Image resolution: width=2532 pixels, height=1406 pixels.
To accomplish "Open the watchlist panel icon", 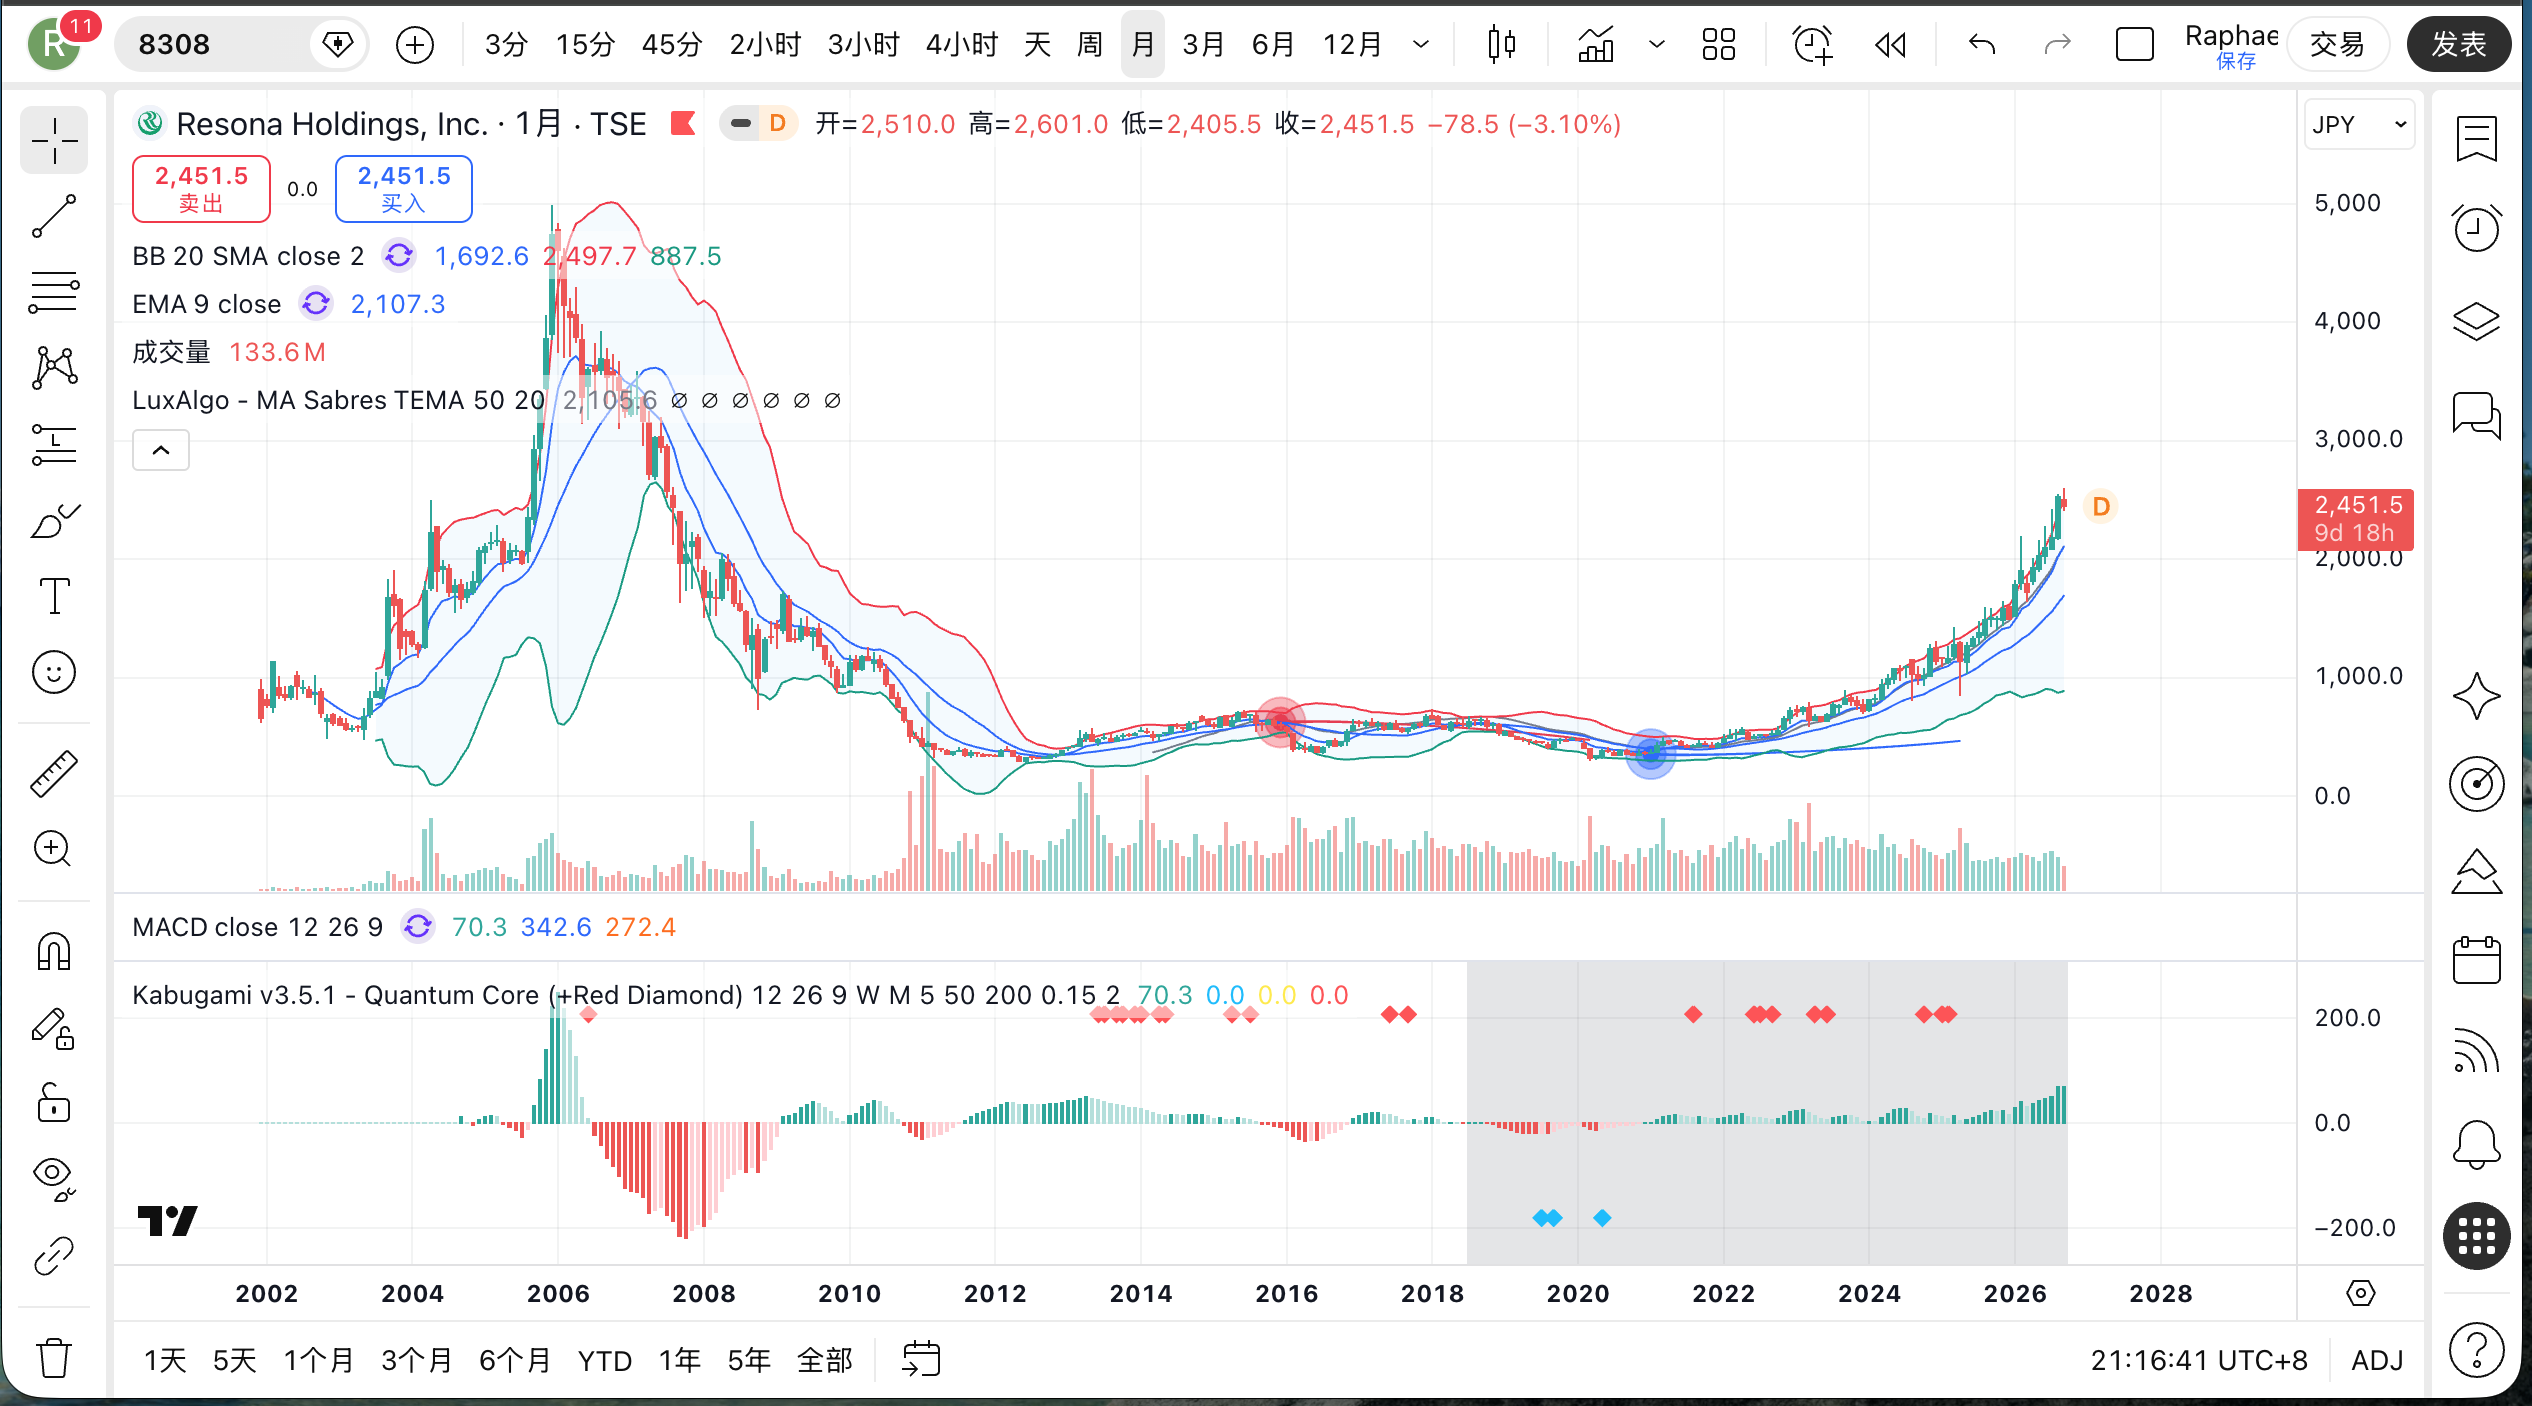I will 2476,138.
